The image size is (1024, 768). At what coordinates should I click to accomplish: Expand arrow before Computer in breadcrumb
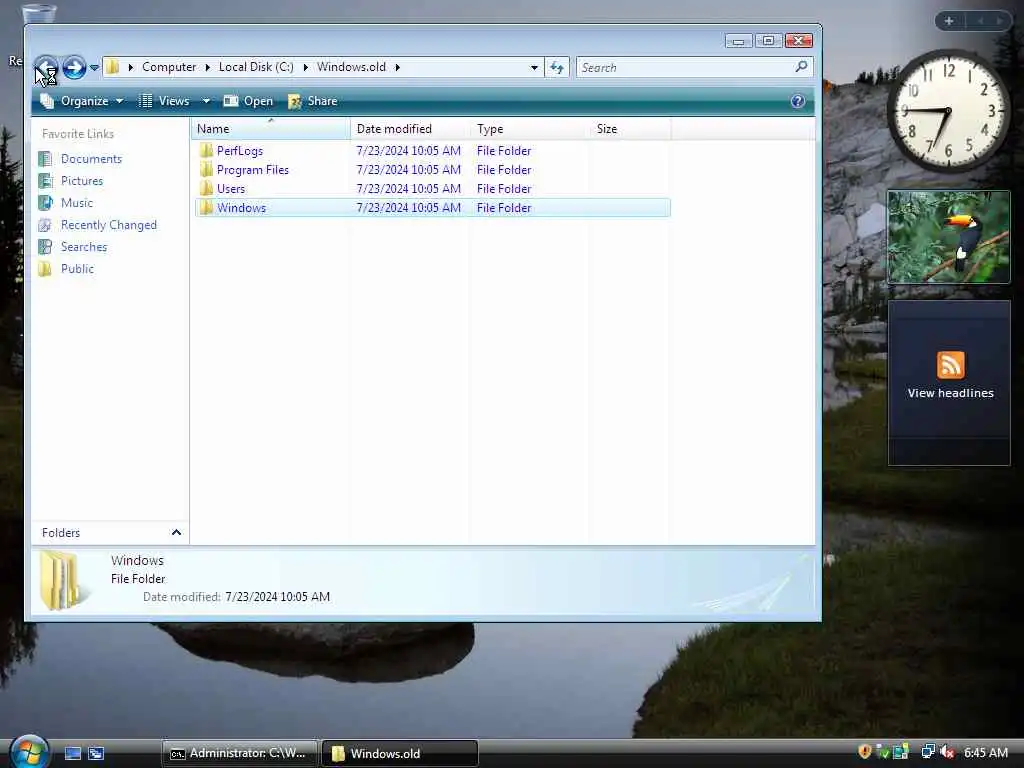[131, 67]
